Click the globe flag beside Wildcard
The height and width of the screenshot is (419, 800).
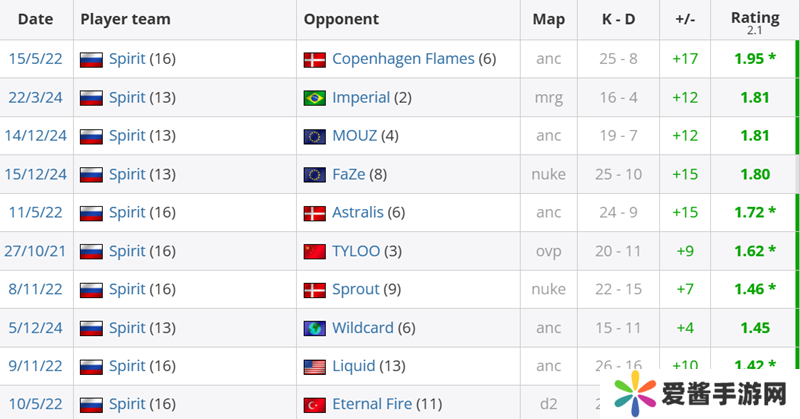(x=315, y=328)
